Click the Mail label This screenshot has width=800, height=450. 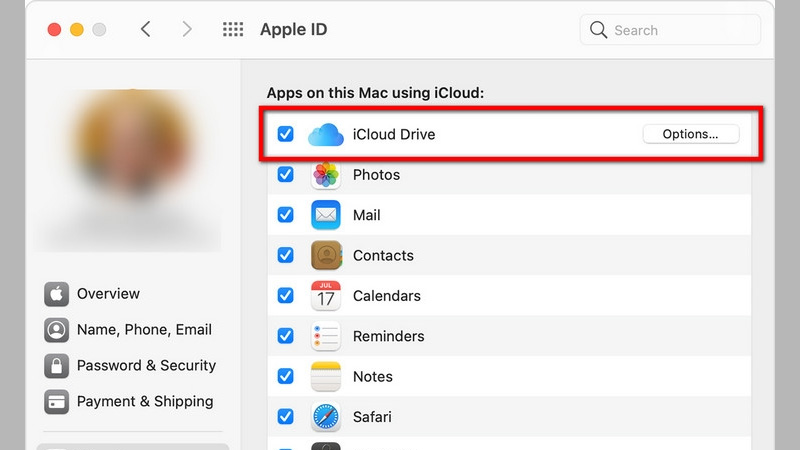click(x=366, y=215)
